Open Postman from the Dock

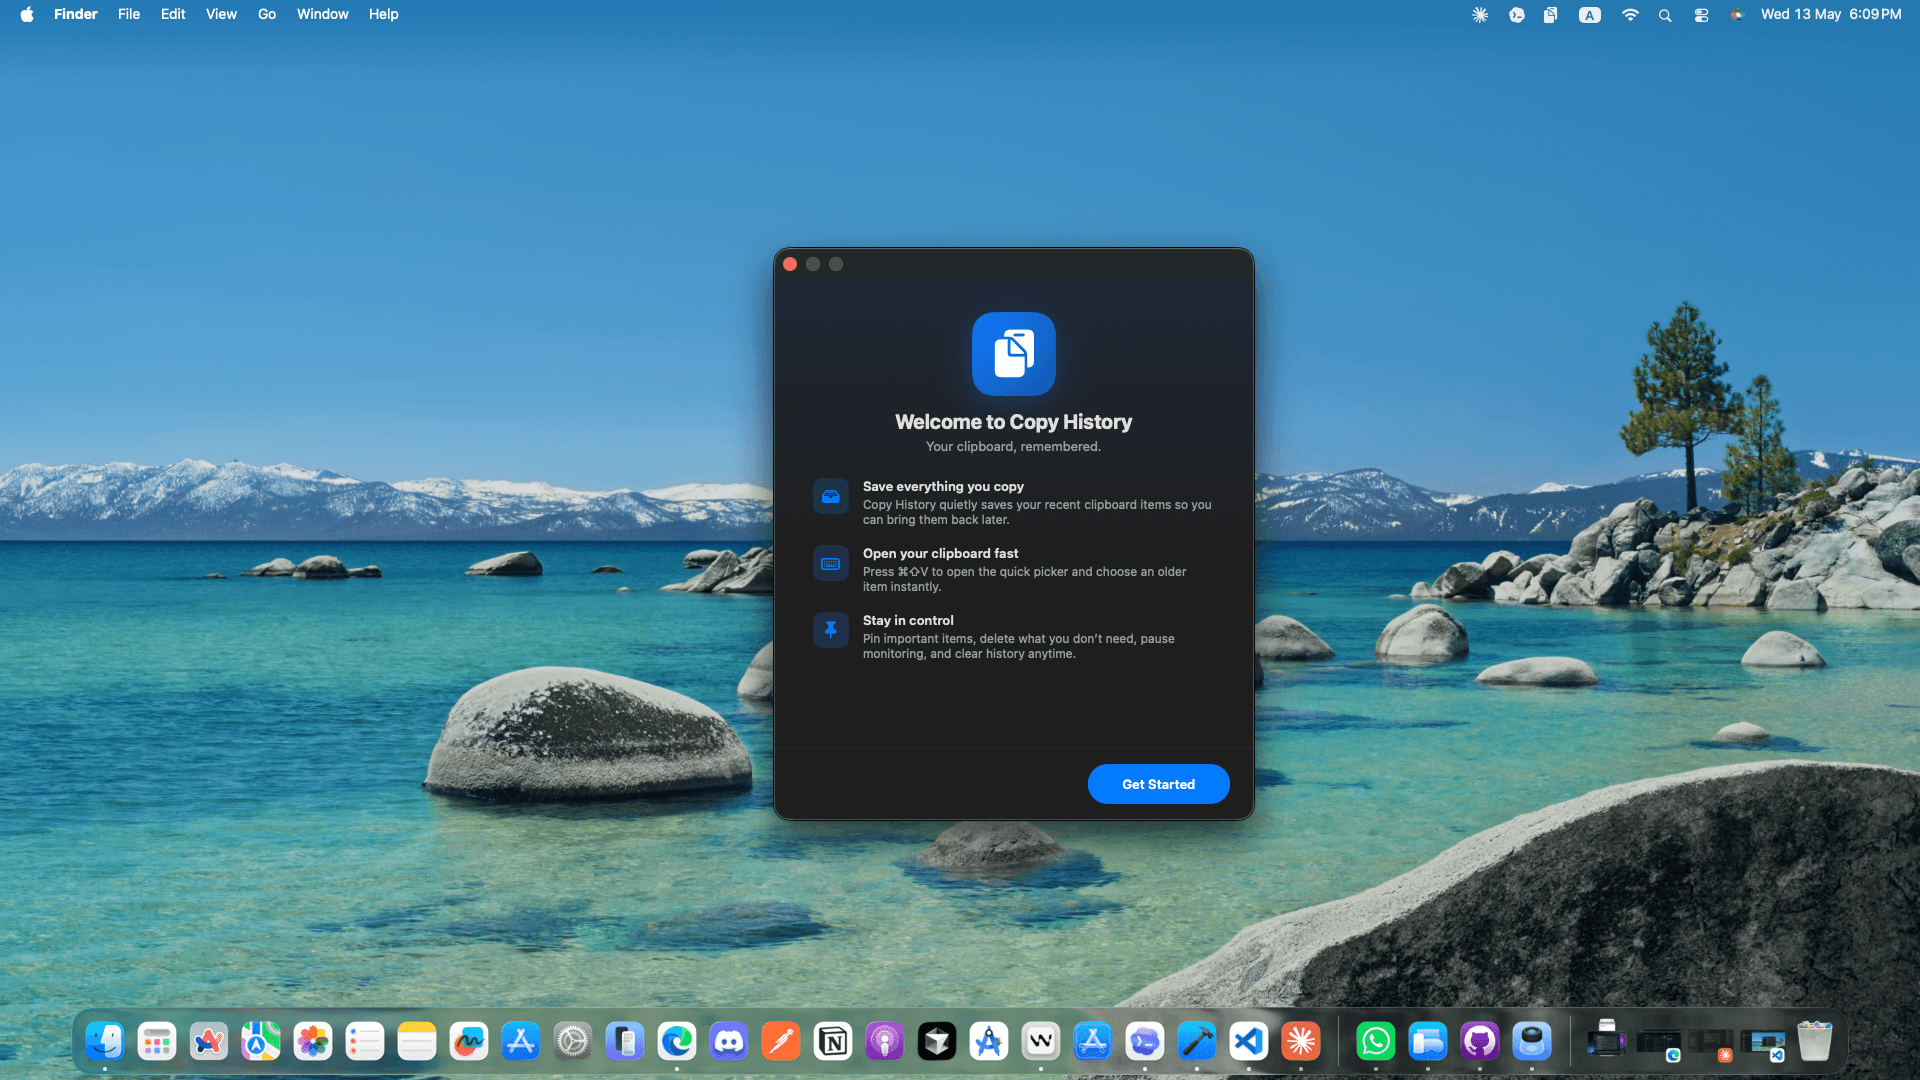click(781, 1042)
